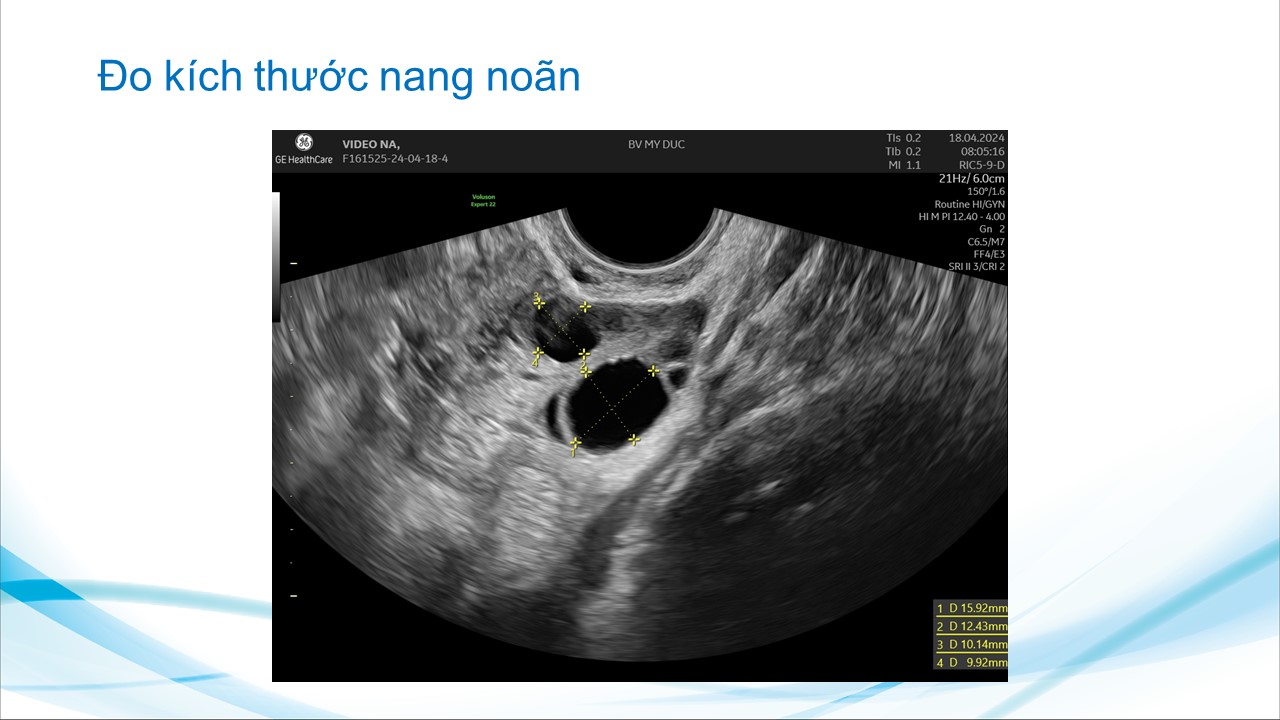Select measurement row 3 D 10.14mm
1280x720 pixels.
click(970, 644)
